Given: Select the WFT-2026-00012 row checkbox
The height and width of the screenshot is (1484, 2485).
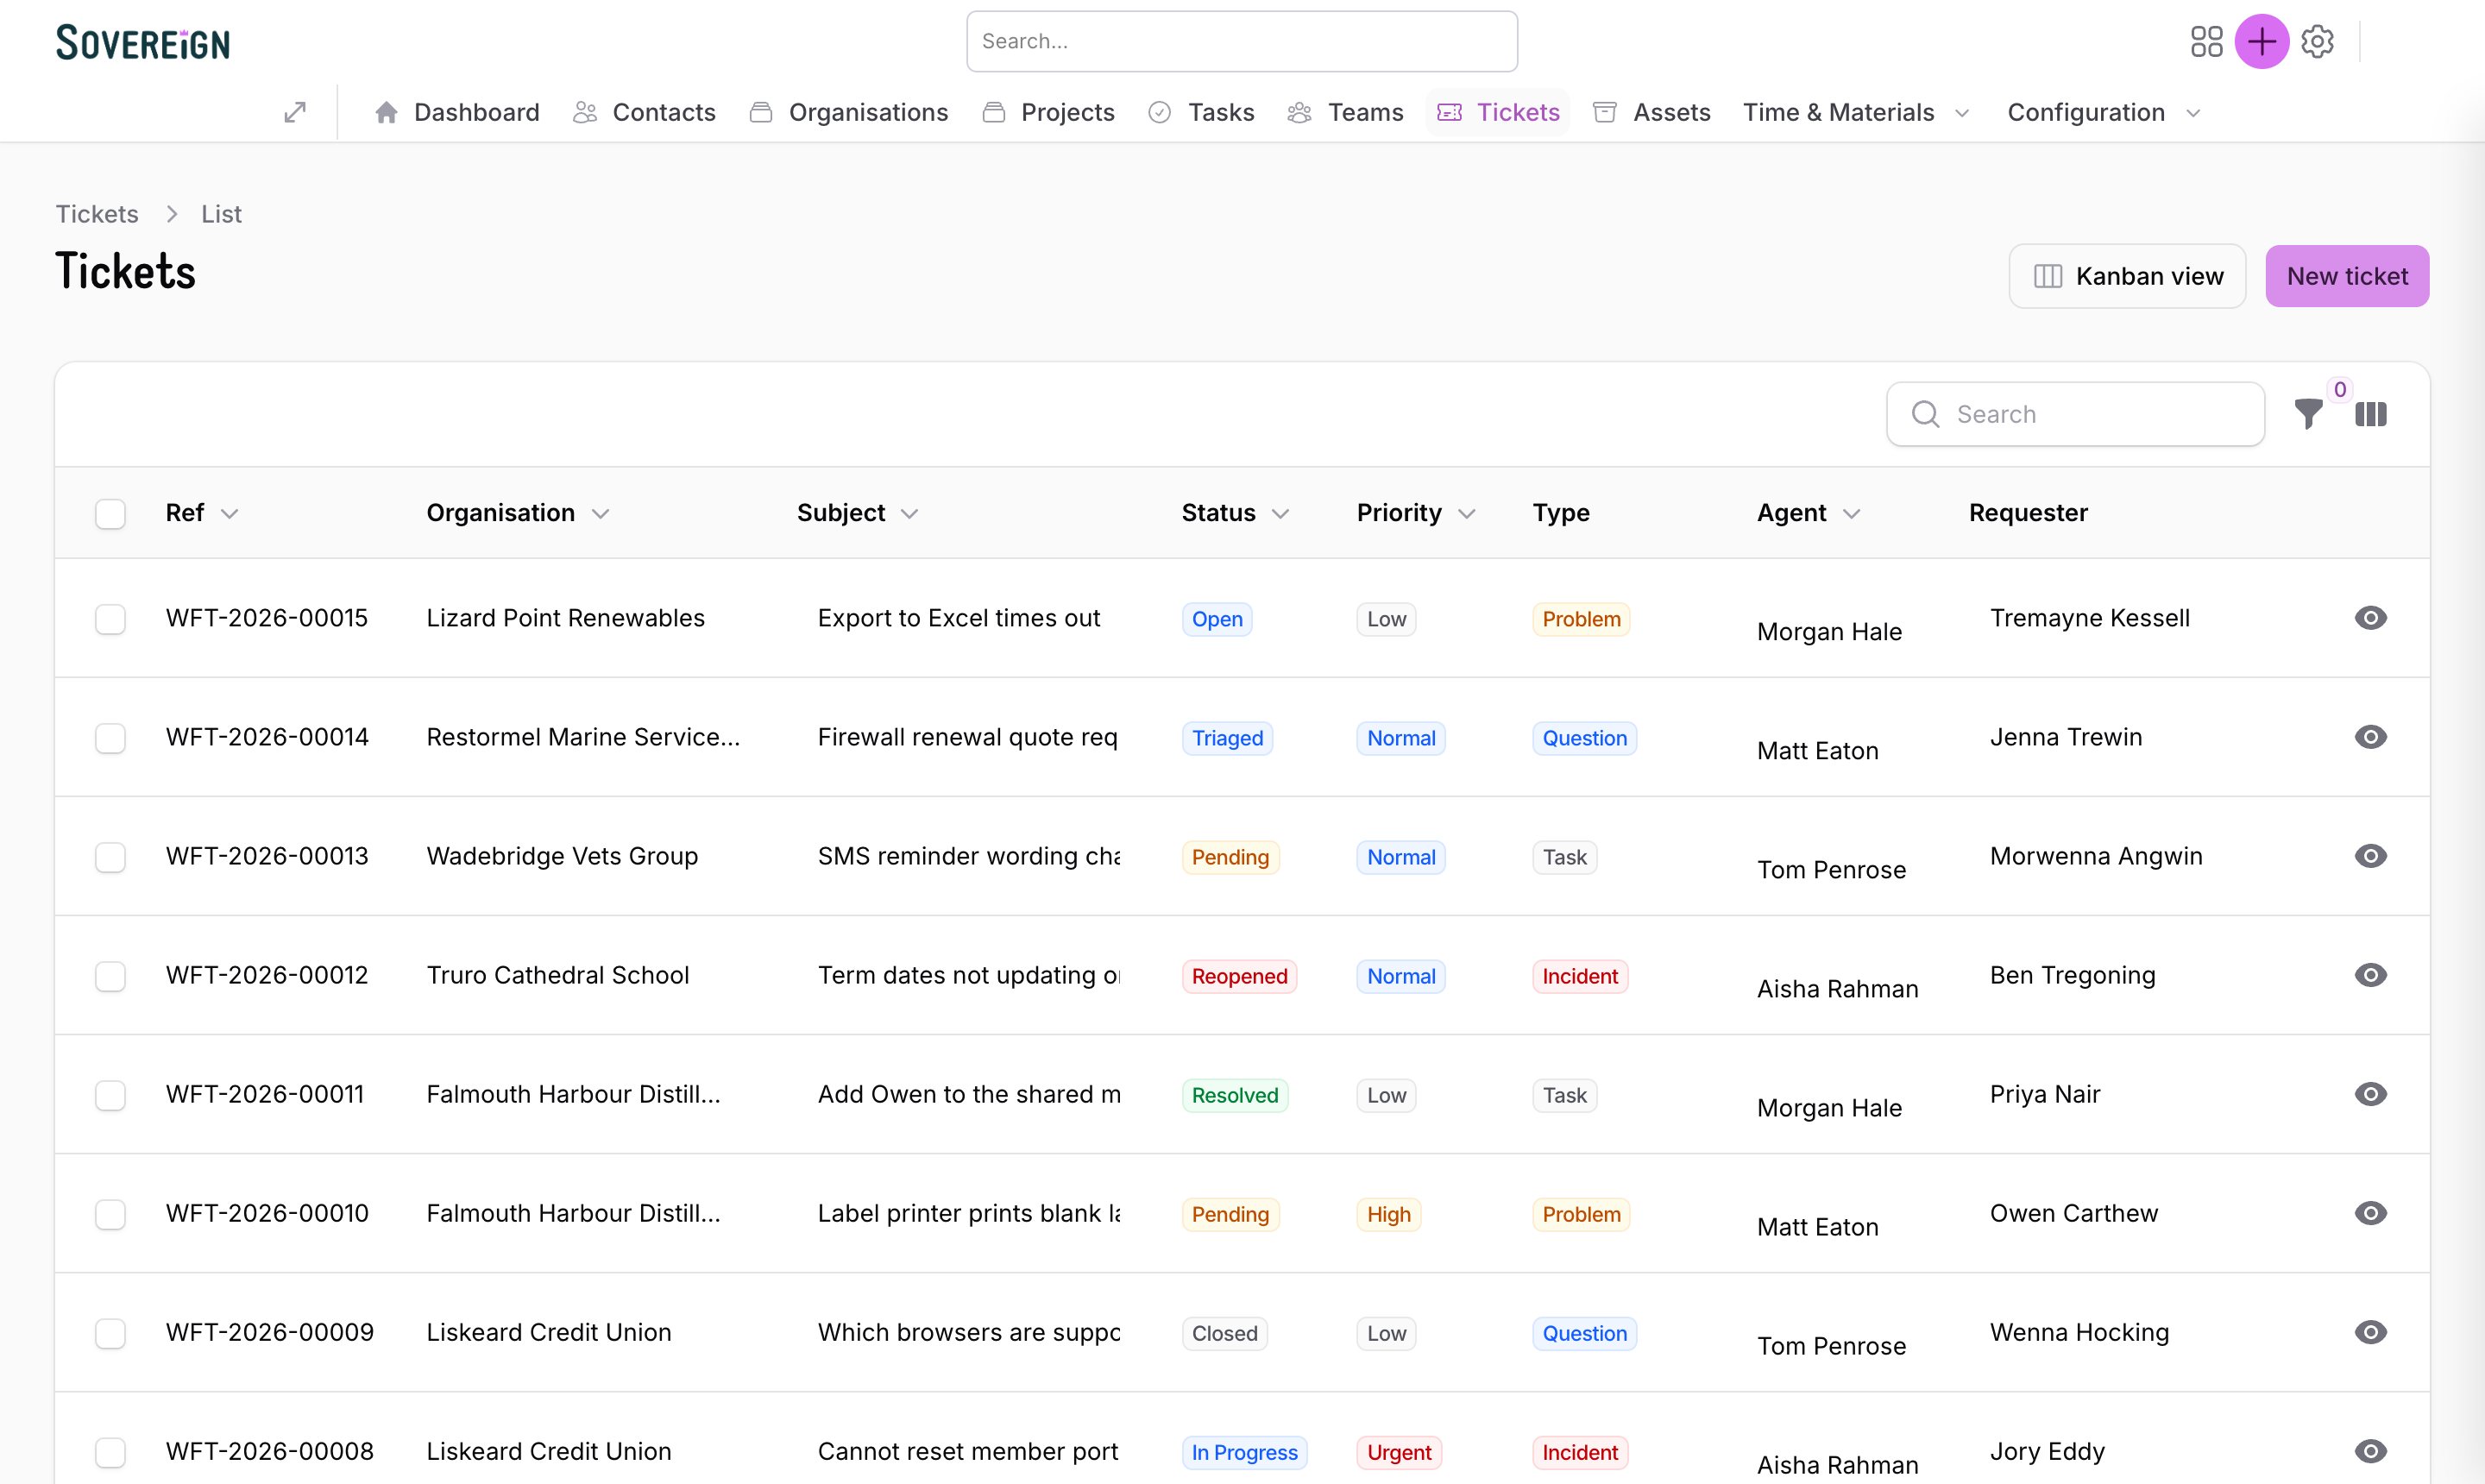Looking at the screenshot, I should click(110, 976).
